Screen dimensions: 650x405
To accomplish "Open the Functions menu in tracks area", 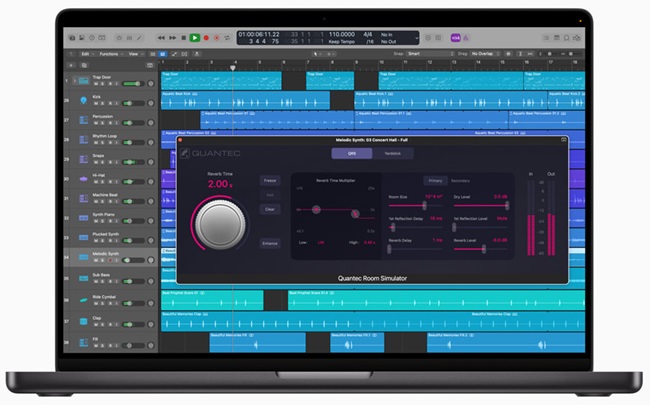I will pyautogui.click(x=110, y=53).
